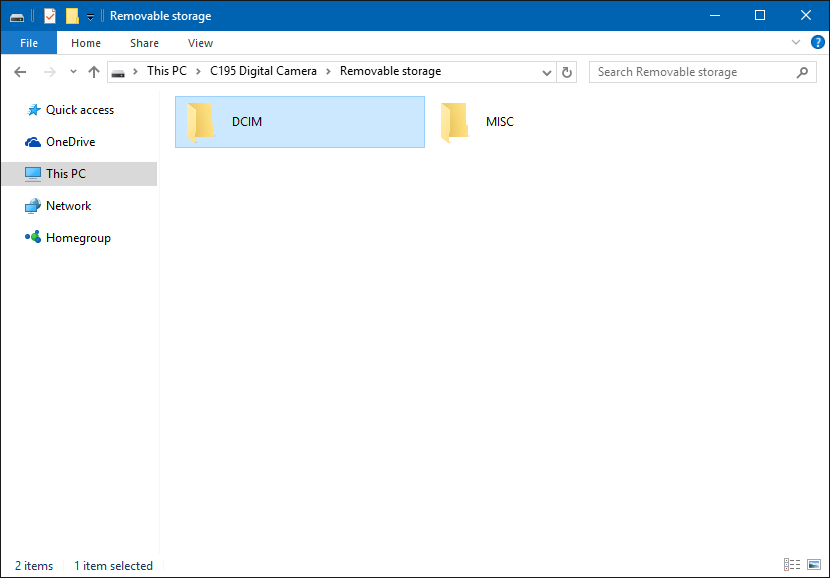The width and height of the screenshot is (830, 578).
Task: Expand the chevron after This PC breadcrumb
Action: pos(199,71)
